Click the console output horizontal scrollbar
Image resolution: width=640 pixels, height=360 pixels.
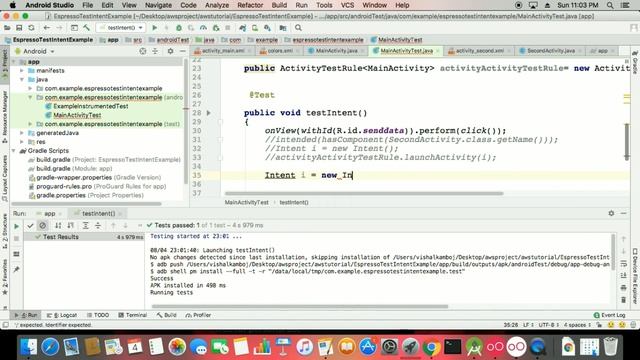(x=300, y=306)
